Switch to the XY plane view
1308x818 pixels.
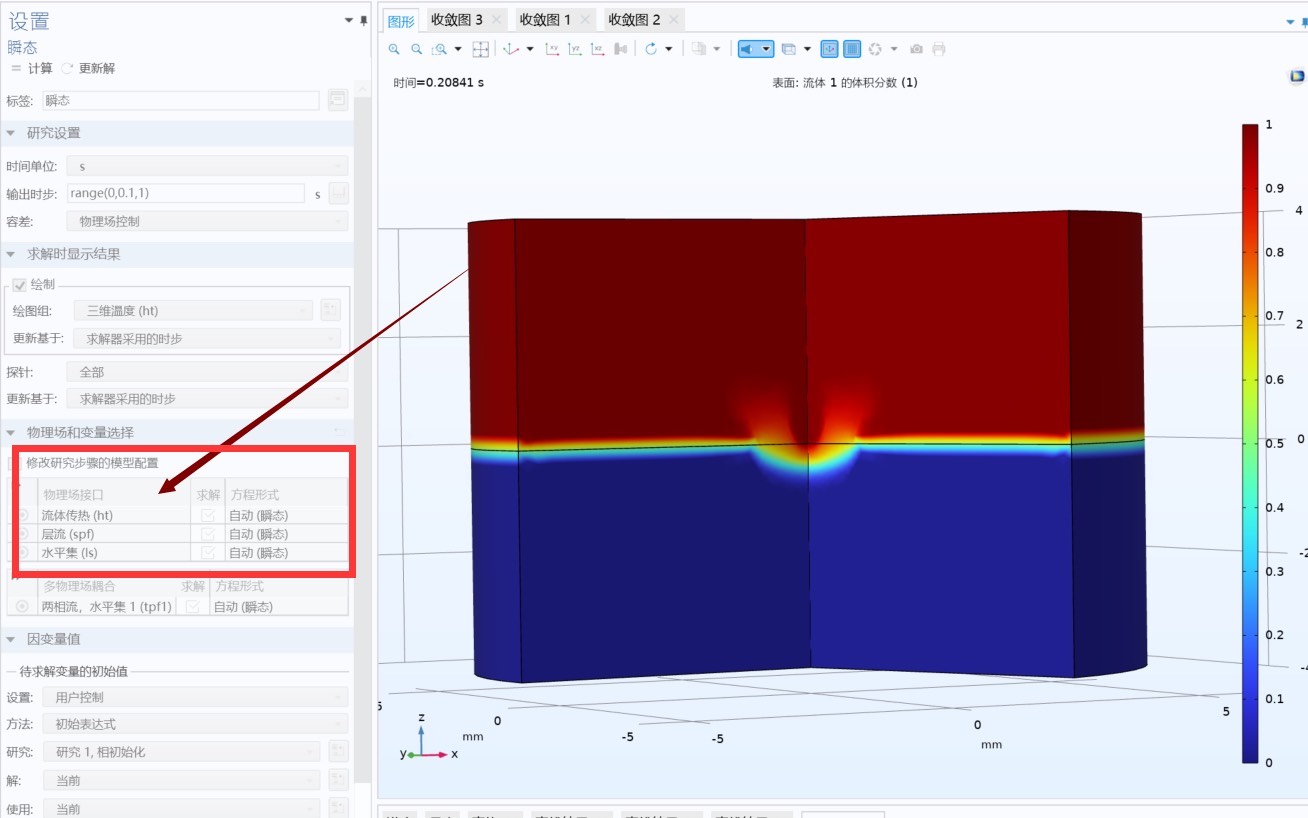(x=552, y=49)
